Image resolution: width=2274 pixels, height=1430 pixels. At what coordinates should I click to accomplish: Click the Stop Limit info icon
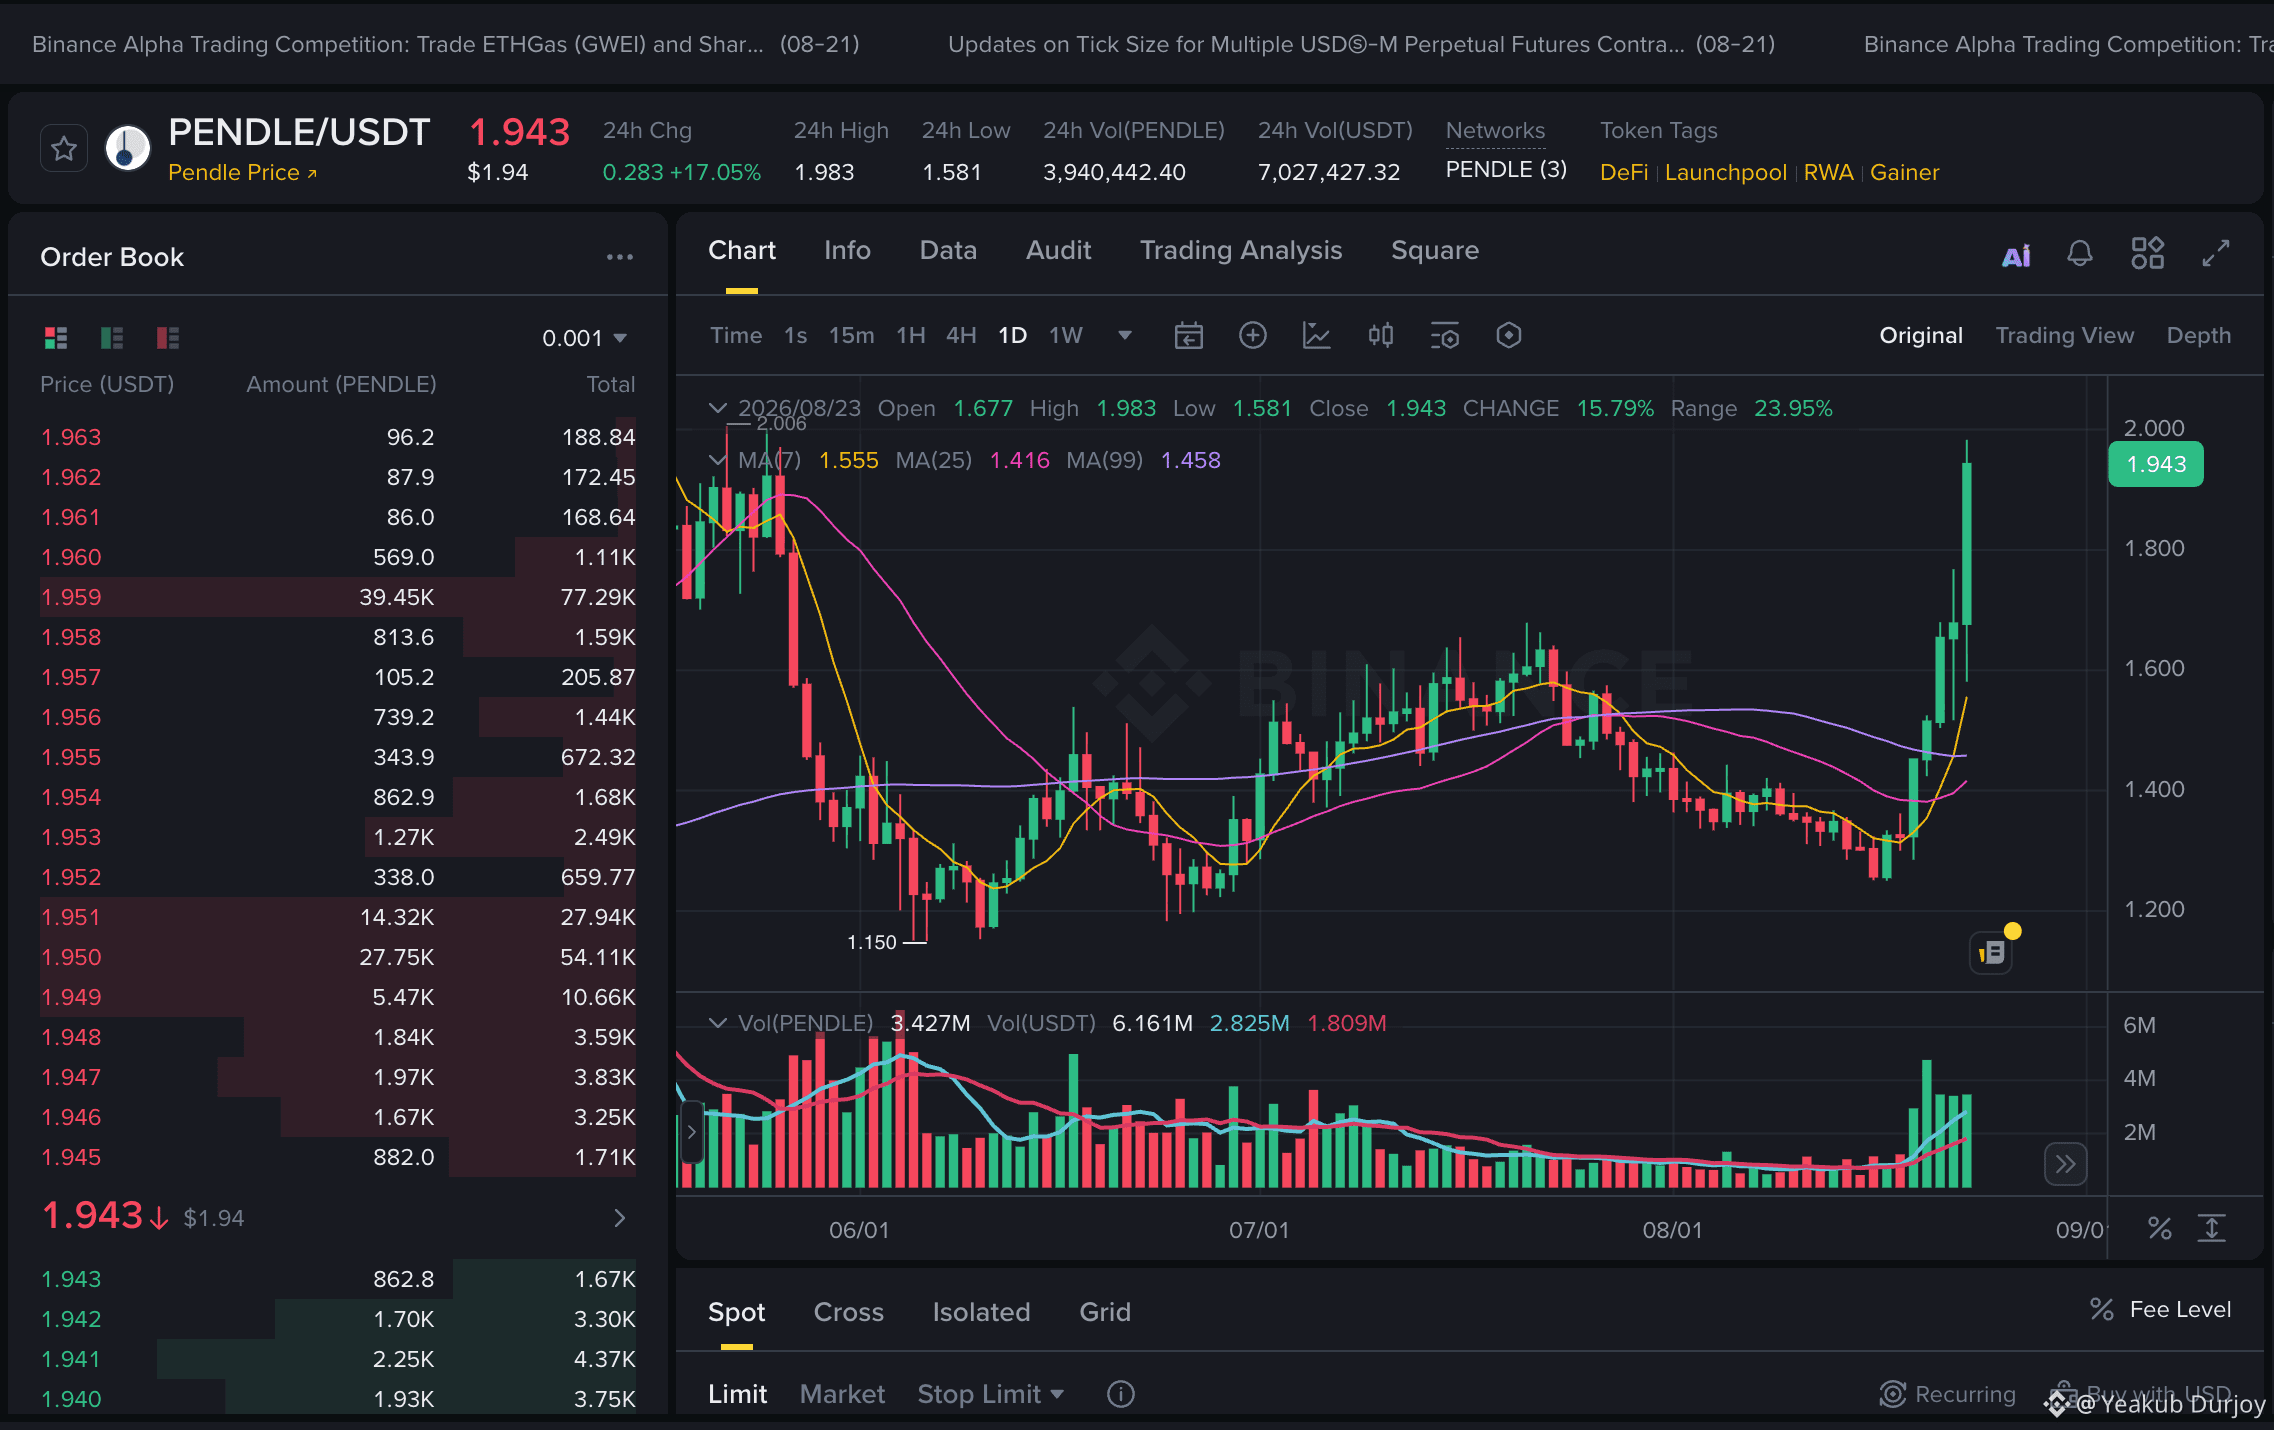(x=1121, y=1394)
